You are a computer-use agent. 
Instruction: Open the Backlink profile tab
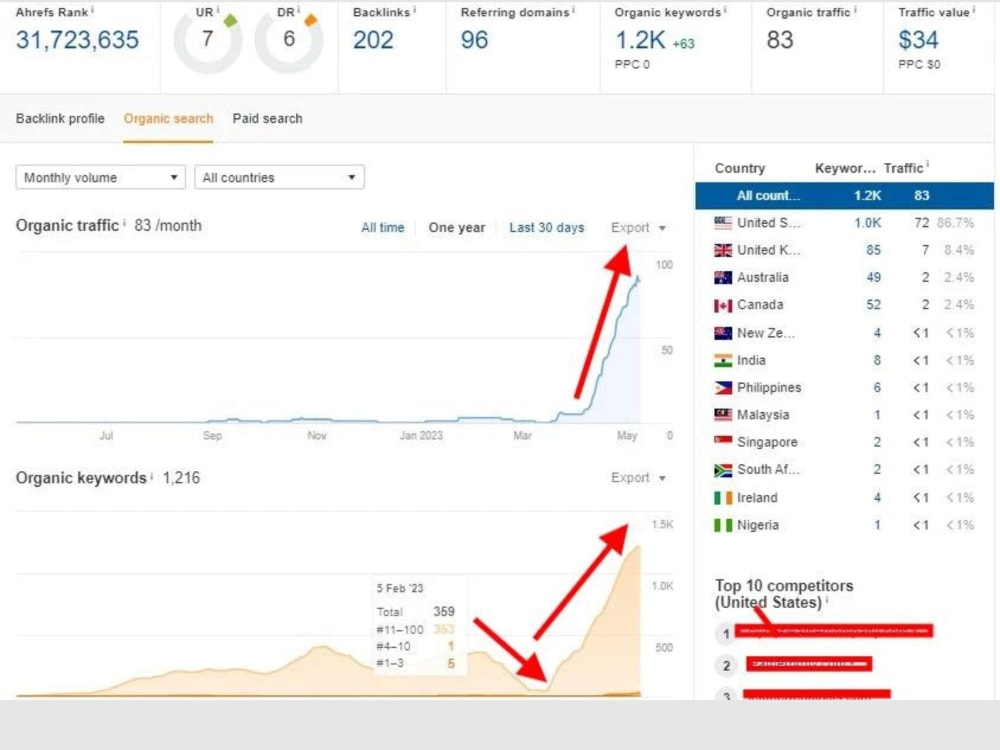click(60, 119)
